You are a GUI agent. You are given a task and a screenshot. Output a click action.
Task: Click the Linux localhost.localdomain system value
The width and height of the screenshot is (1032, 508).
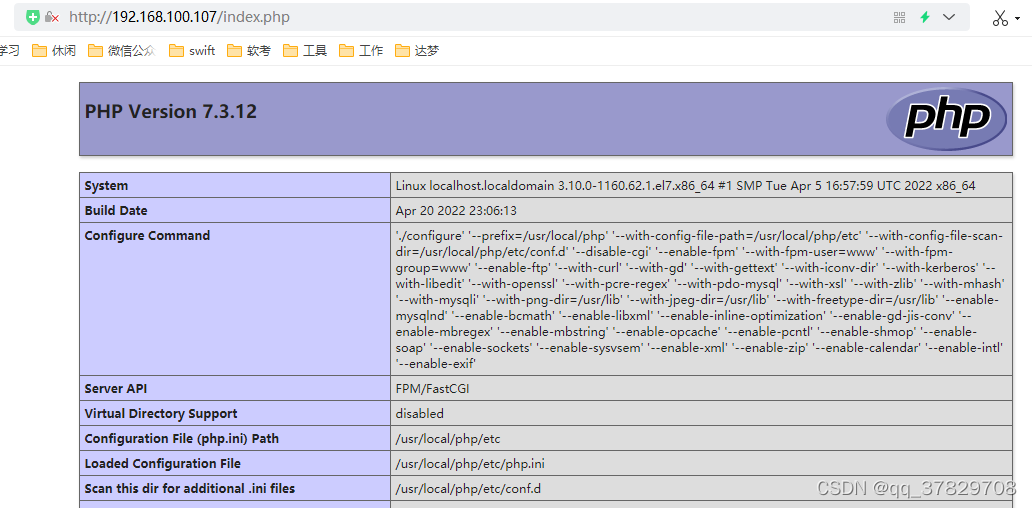click(685, 186)
